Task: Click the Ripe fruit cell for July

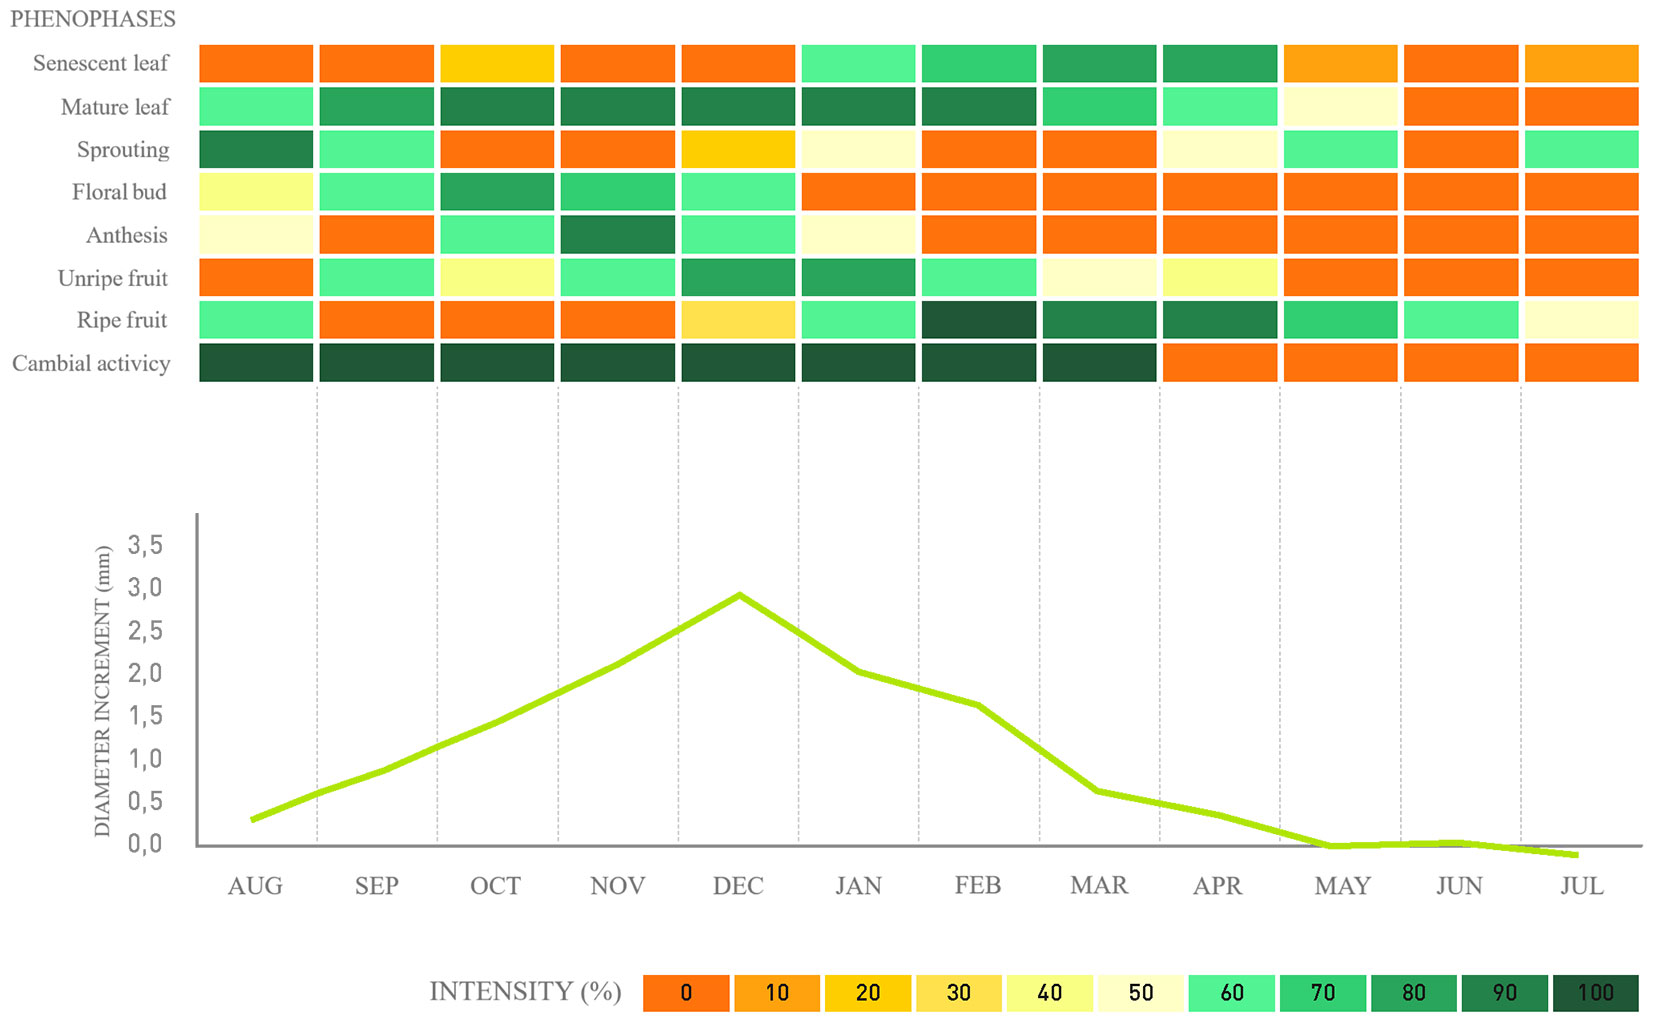Action: tap(1581, 320)
